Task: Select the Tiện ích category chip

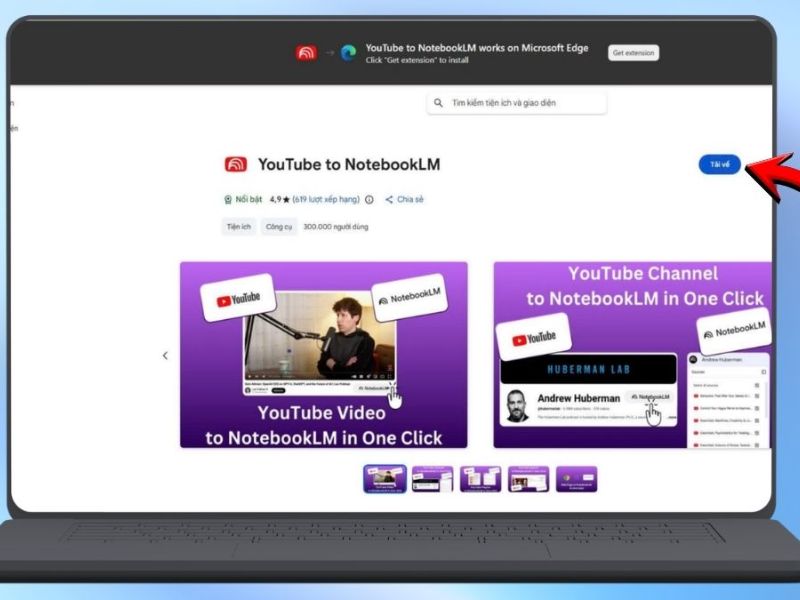Action: pos(239,227)
